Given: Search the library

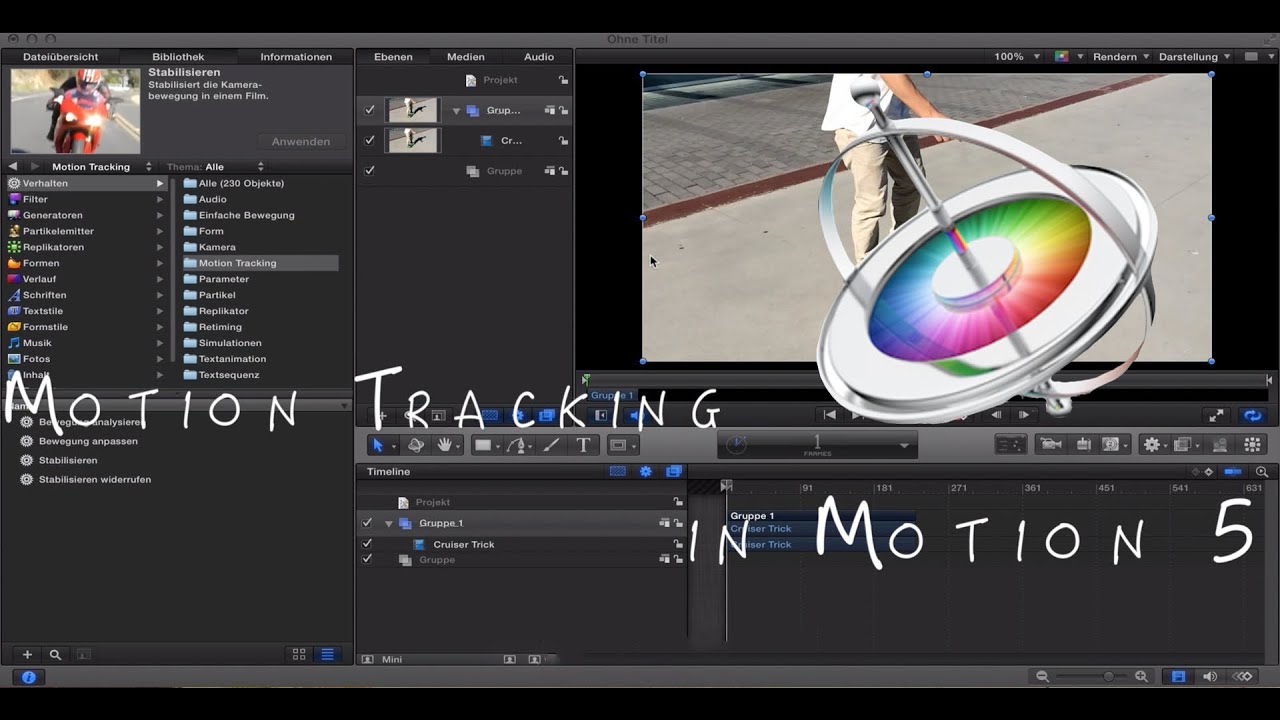Looking at the screenshot, I should point(55,655).
